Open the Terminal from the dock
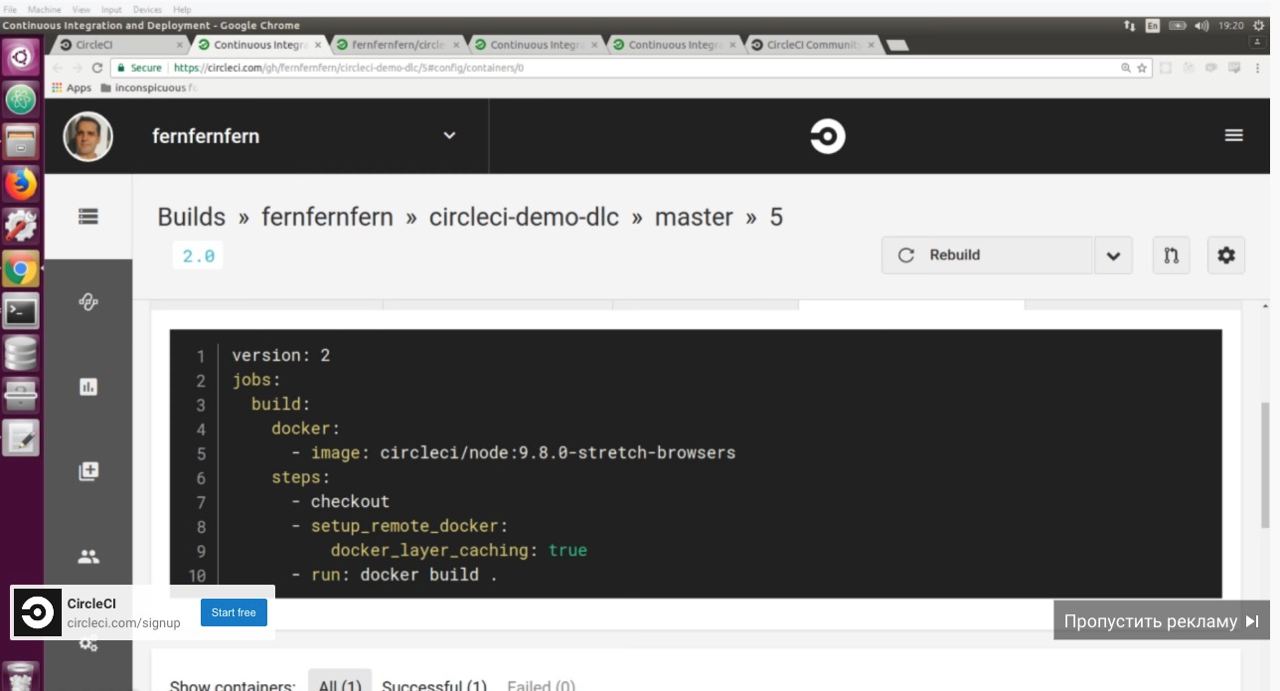This screenshot has height=691, width=1280. point(20,311)
